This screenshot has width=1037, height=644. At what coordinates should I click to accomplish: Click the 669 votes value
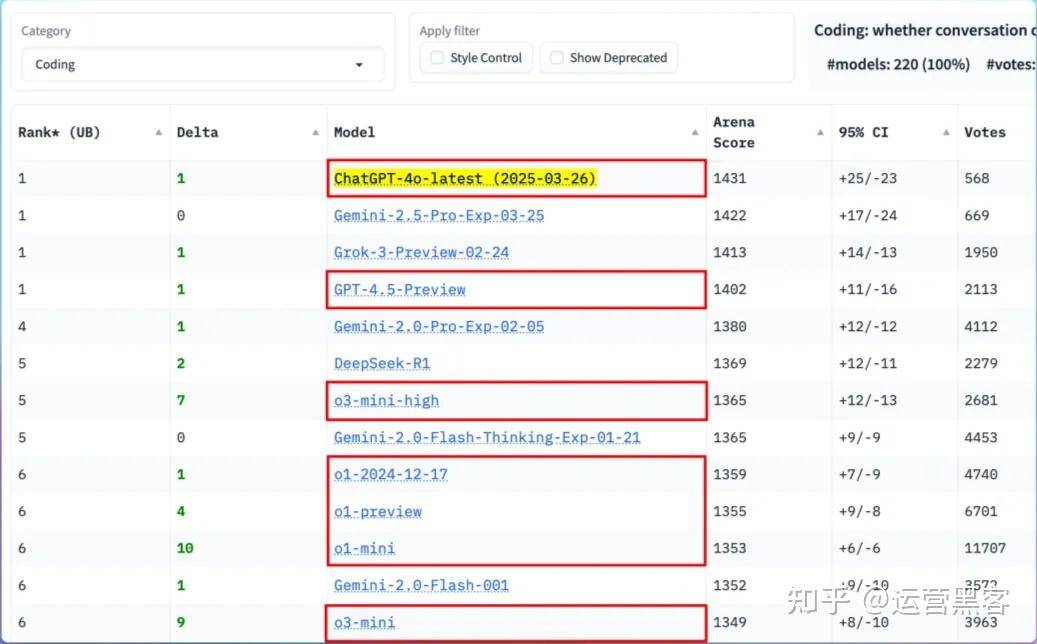[977, 216]
